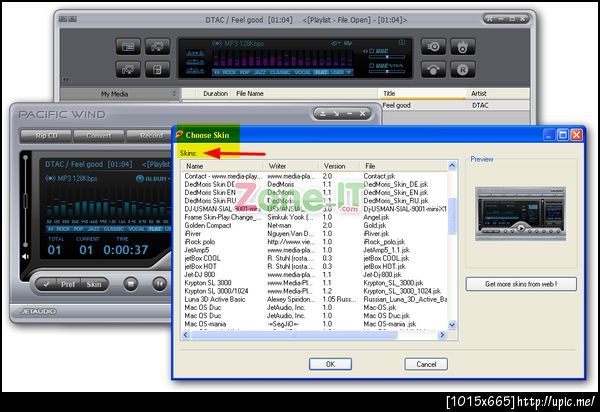
Task: Select CLASSIC equalizer preset in main window
Action: pyautogui.click(x=280, y=72)
